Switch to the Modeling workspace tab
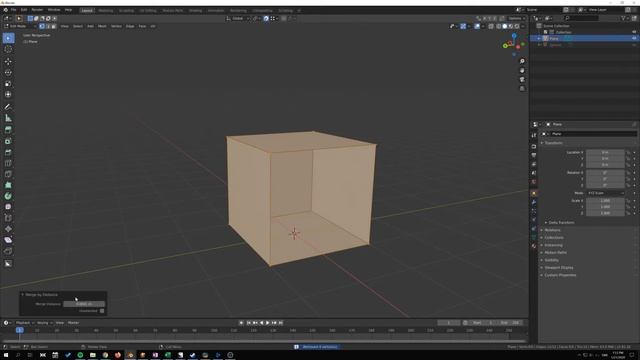This screenshot has width=640, height=360. tap(106, 11)
